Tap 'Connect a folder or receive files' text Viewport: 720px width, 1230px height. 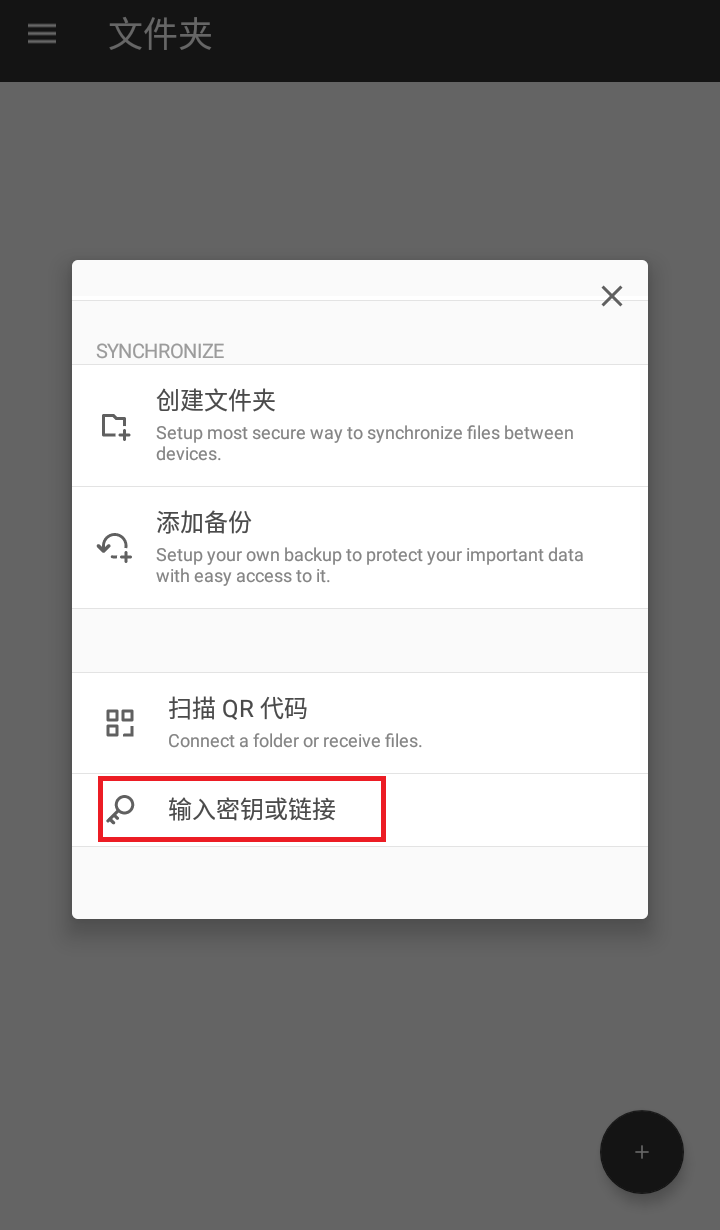coord(295,741)
